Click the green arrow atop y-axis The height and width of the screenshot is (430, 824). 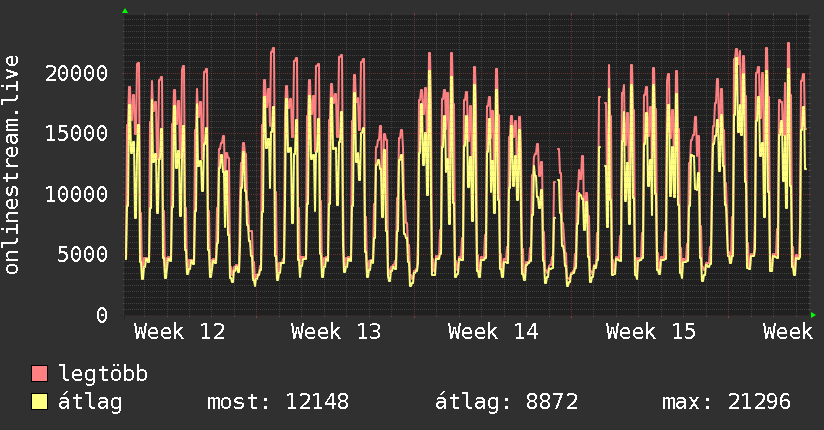coord(125,11)
